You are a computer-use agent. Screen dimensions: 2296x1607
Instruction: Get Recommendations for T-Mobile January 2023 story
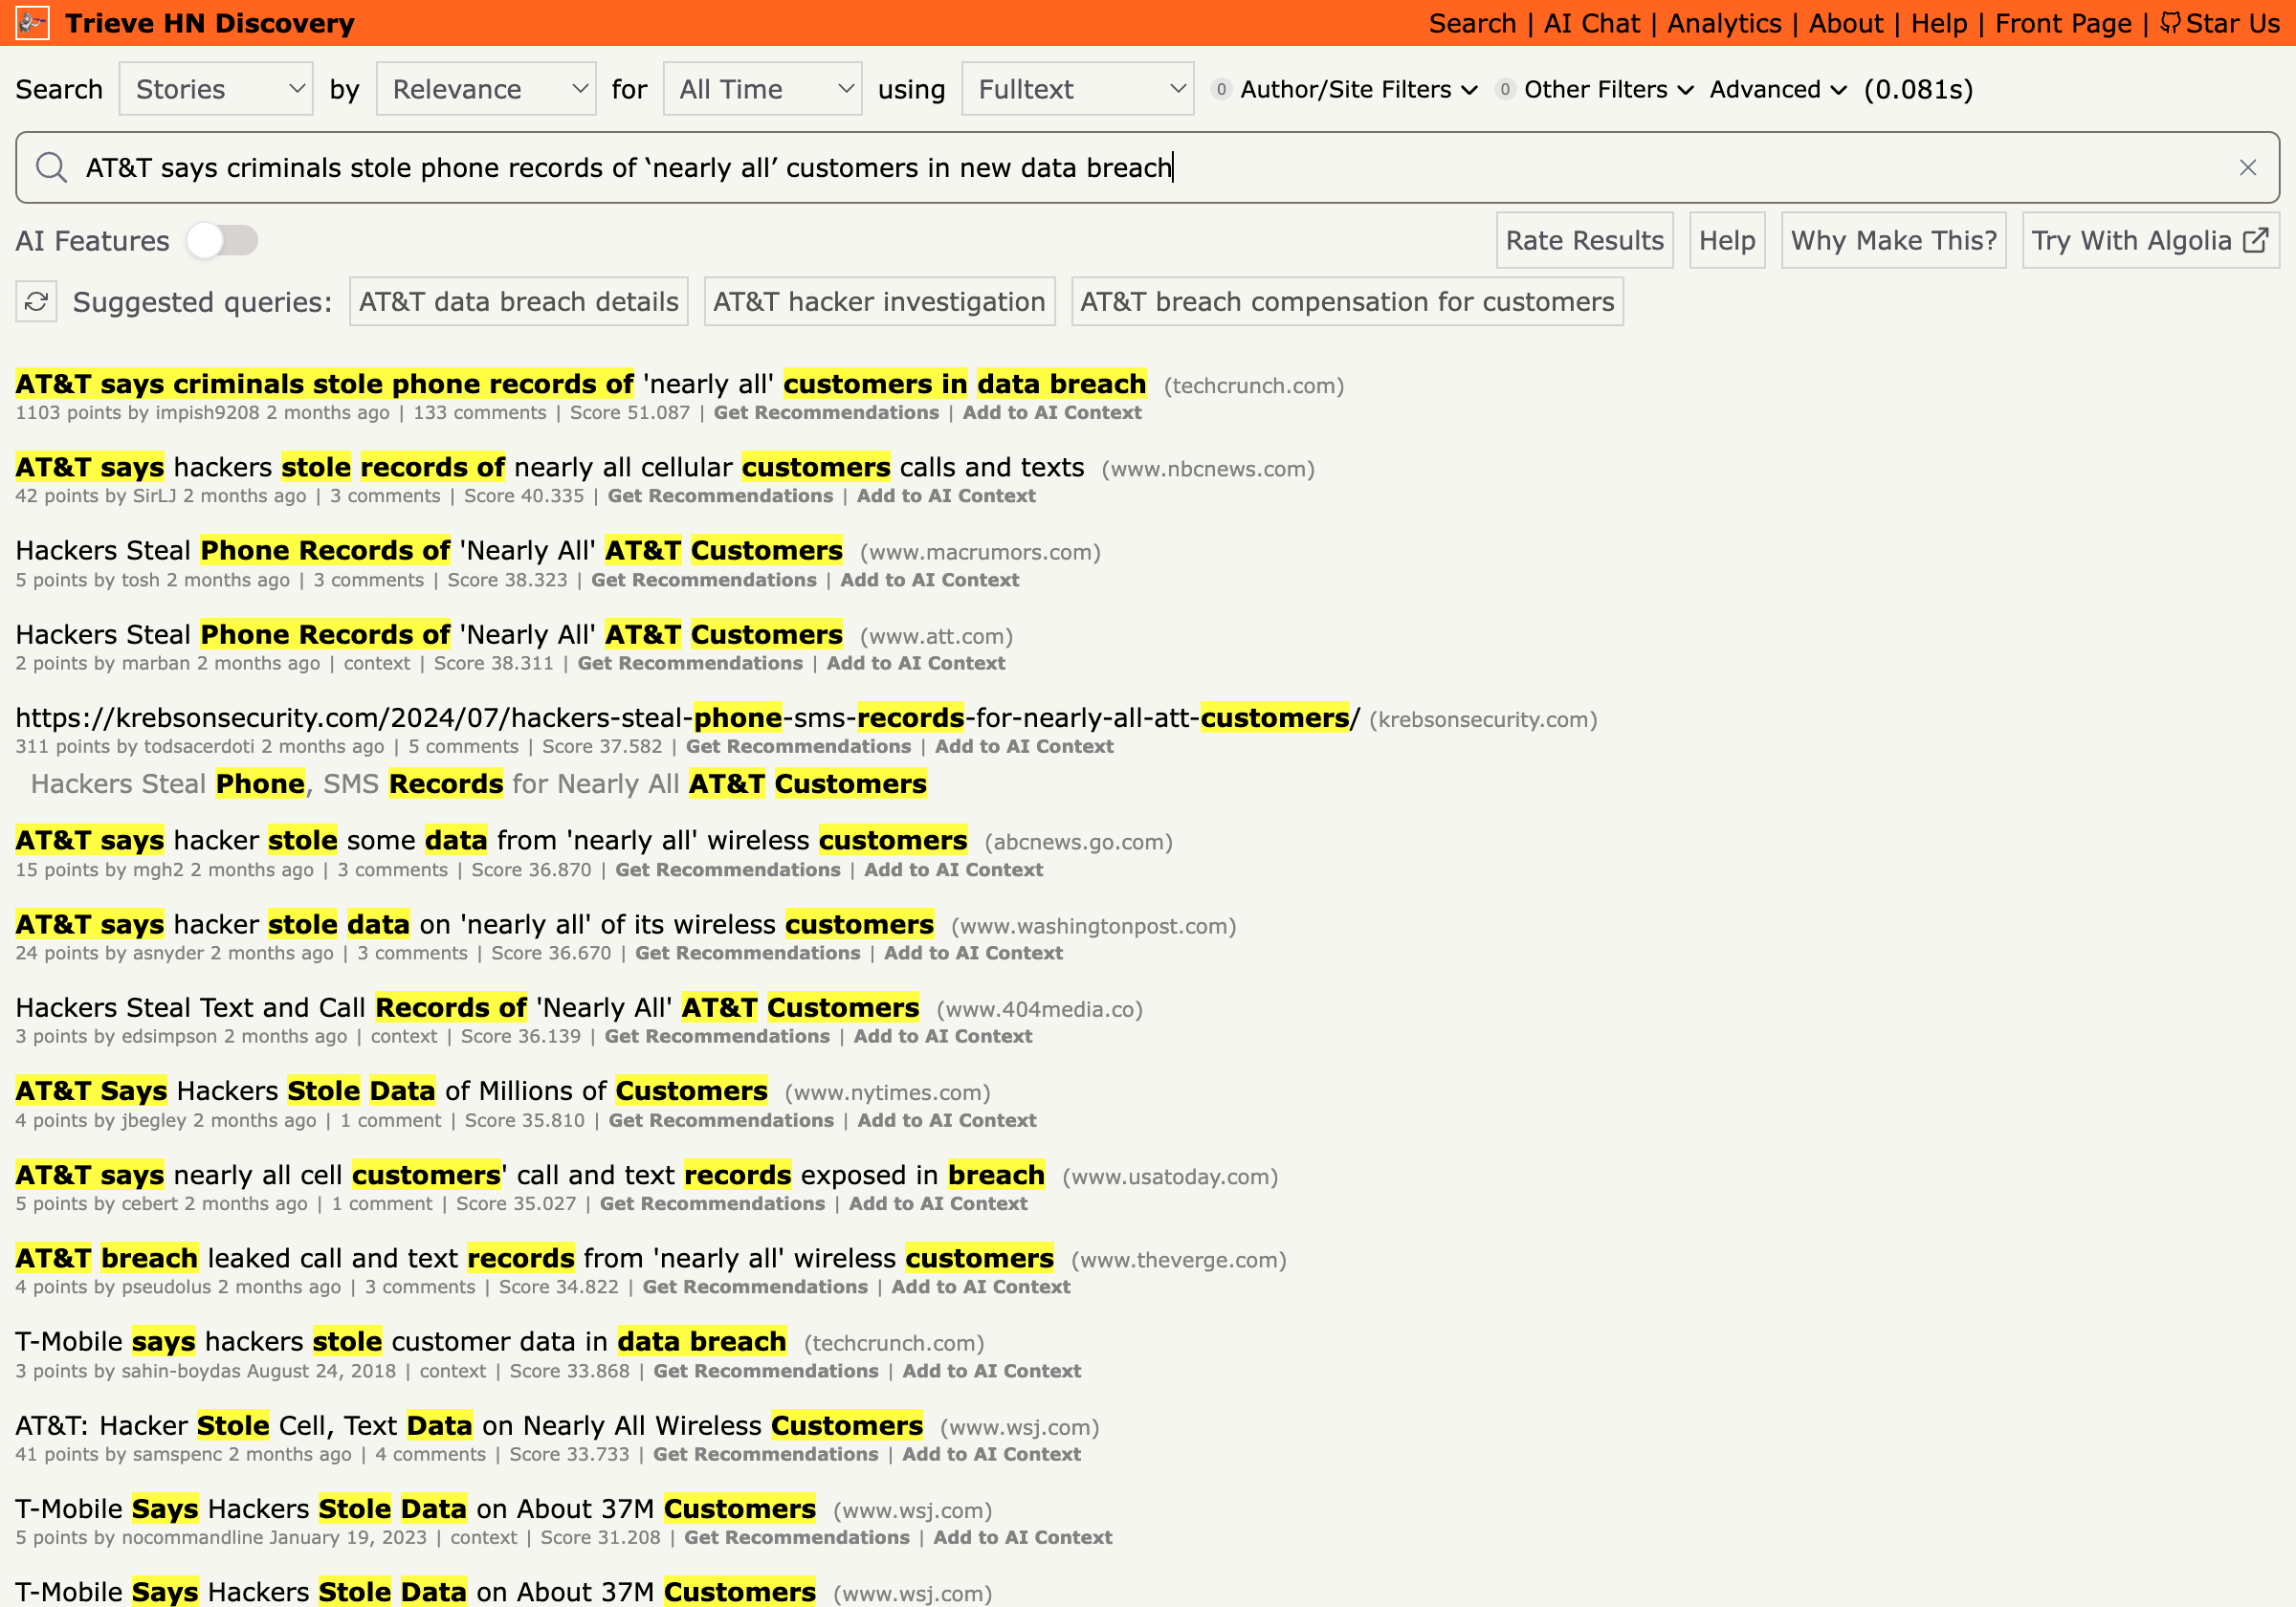pos(796,1537)
